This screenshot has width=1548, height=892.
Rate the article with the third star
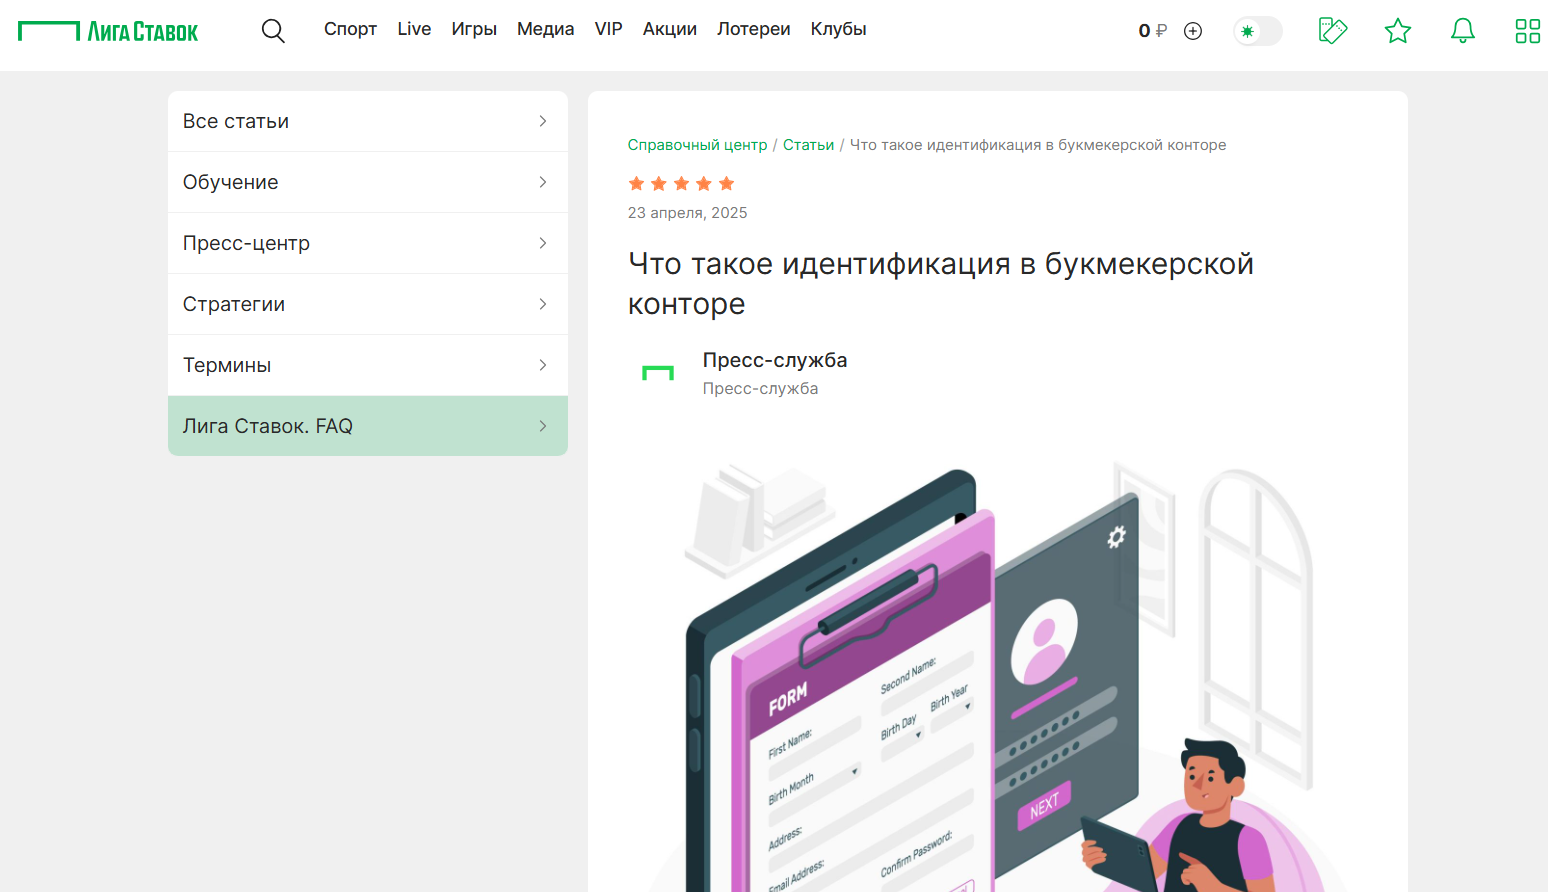(681, 183)
